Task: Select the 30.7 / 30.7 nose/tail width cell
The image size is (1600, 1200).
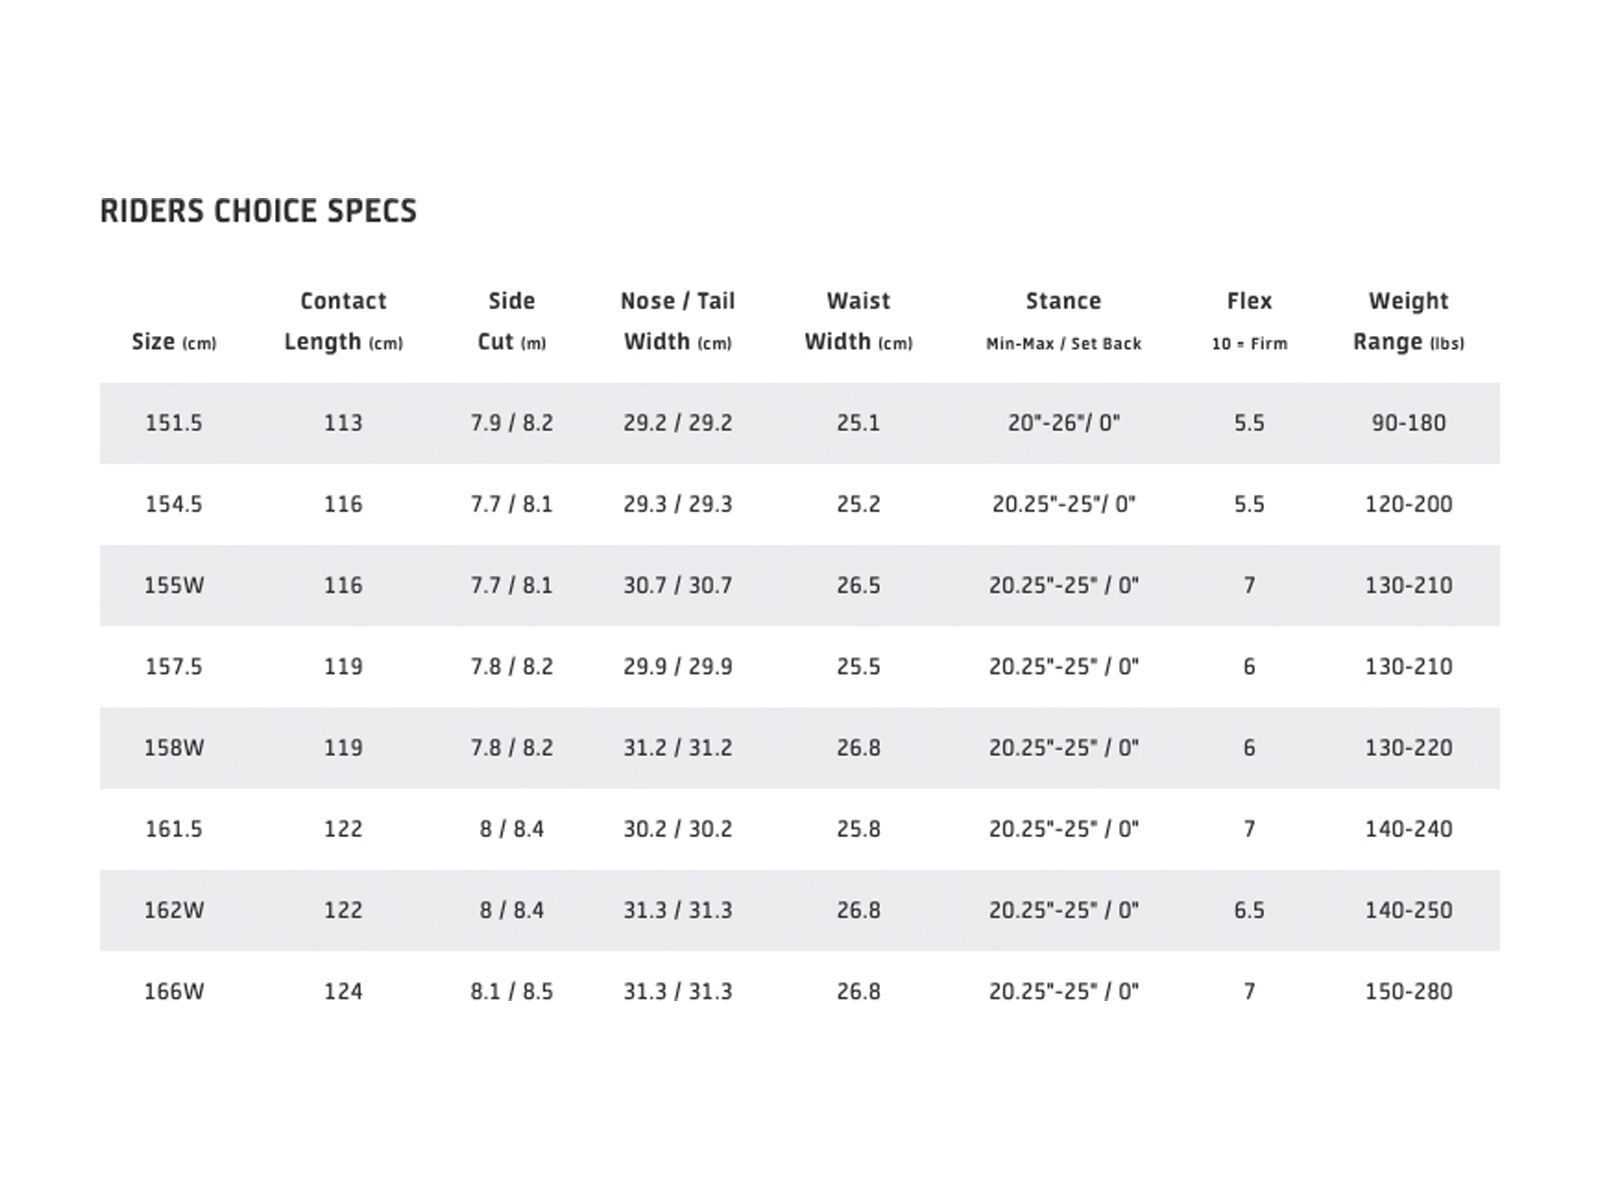Action: pos(677,586)
